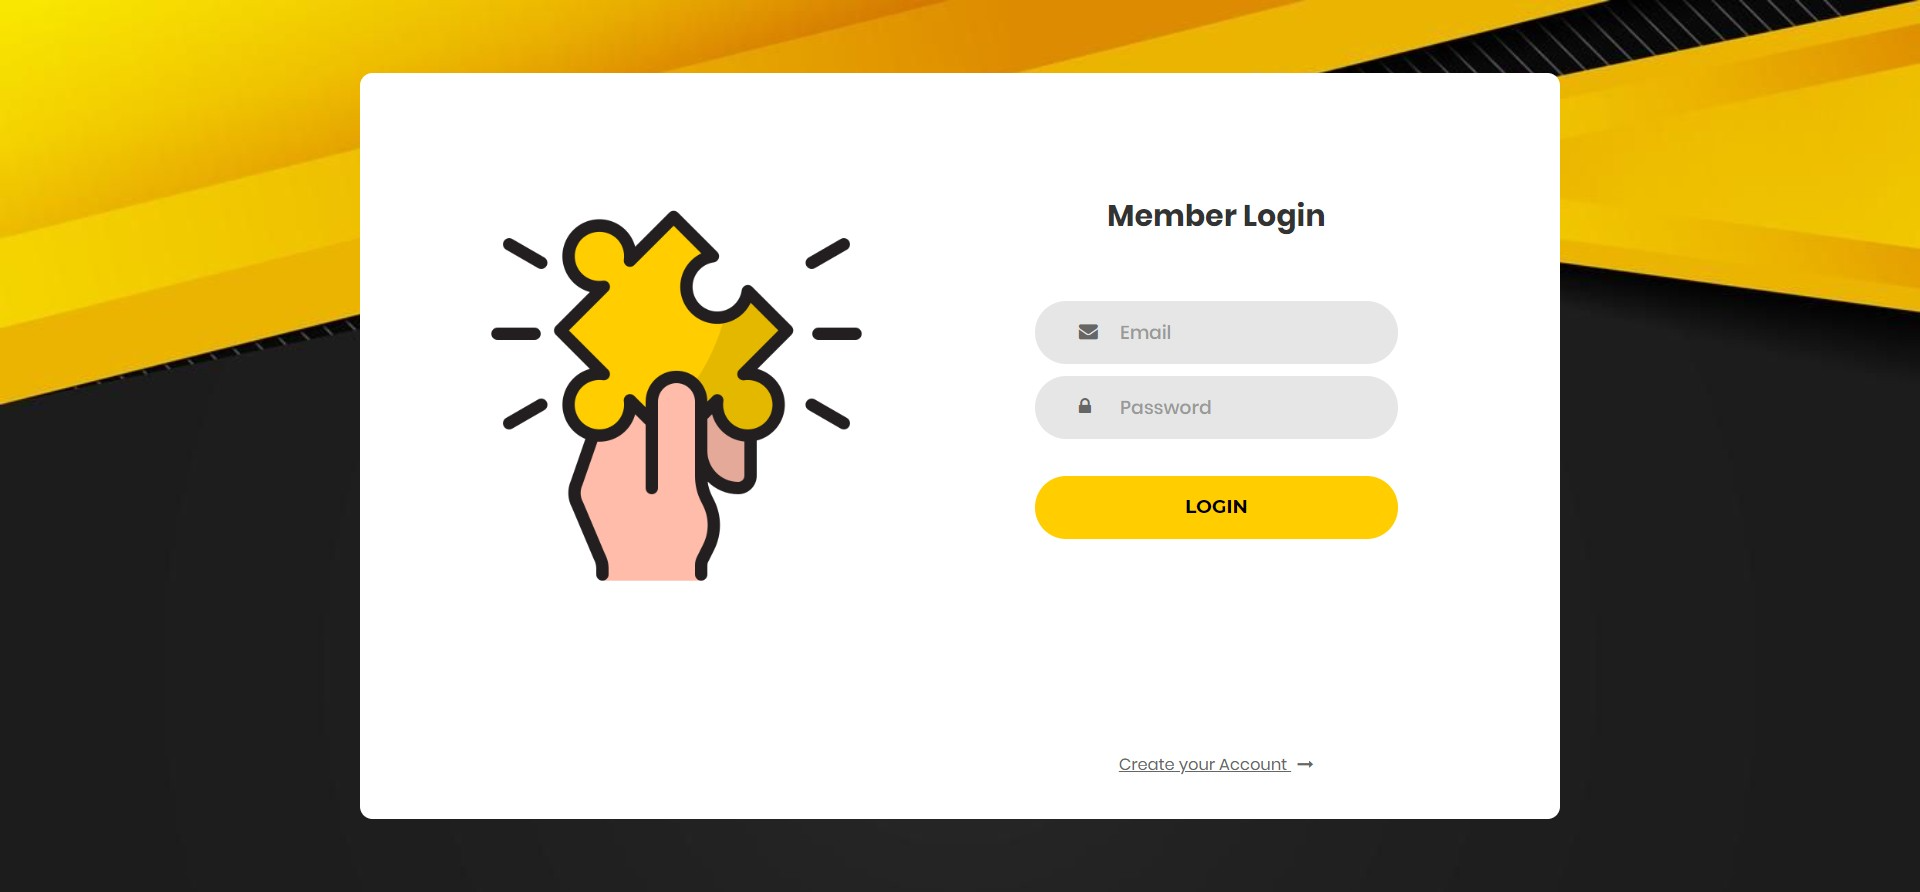The width and height of the screenshot is (1920, 892).
Task: Click the envelope icon in Email field
Action: coord(1088,332)
